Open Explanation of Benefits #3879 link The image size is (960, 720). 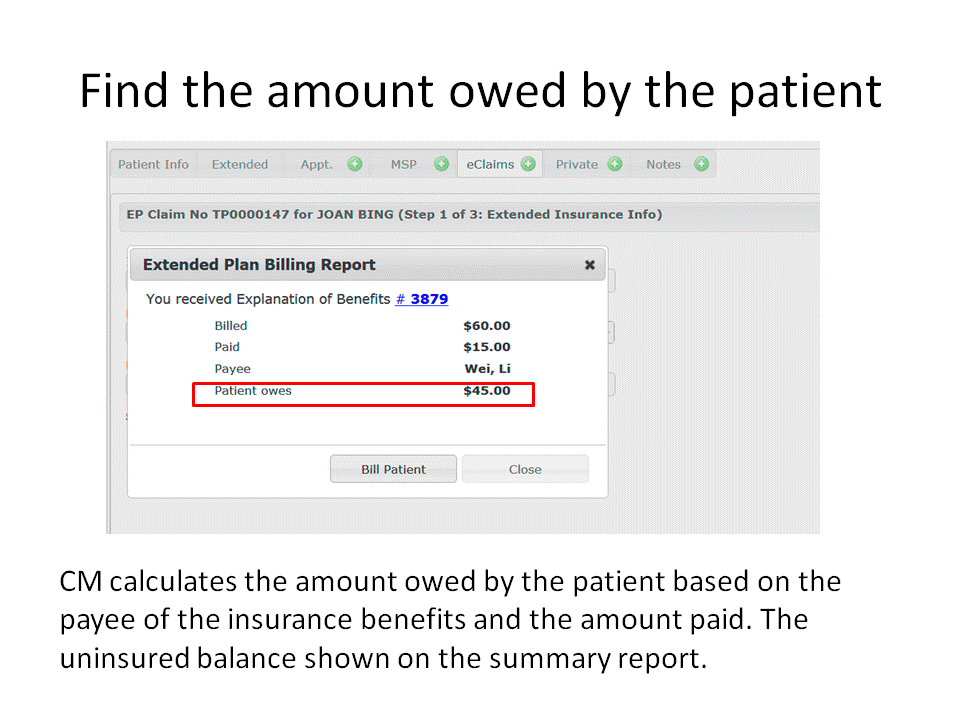pos(422,299)
